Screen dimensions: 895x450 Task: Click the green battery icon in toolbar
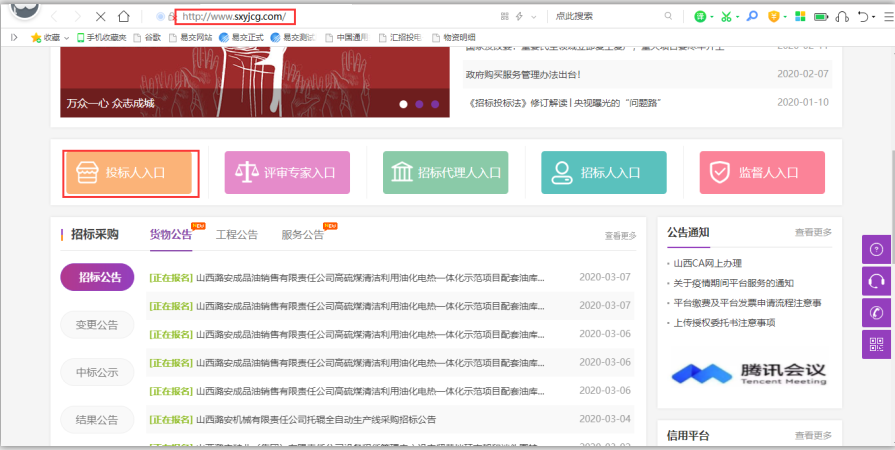(x=821, y=17)
